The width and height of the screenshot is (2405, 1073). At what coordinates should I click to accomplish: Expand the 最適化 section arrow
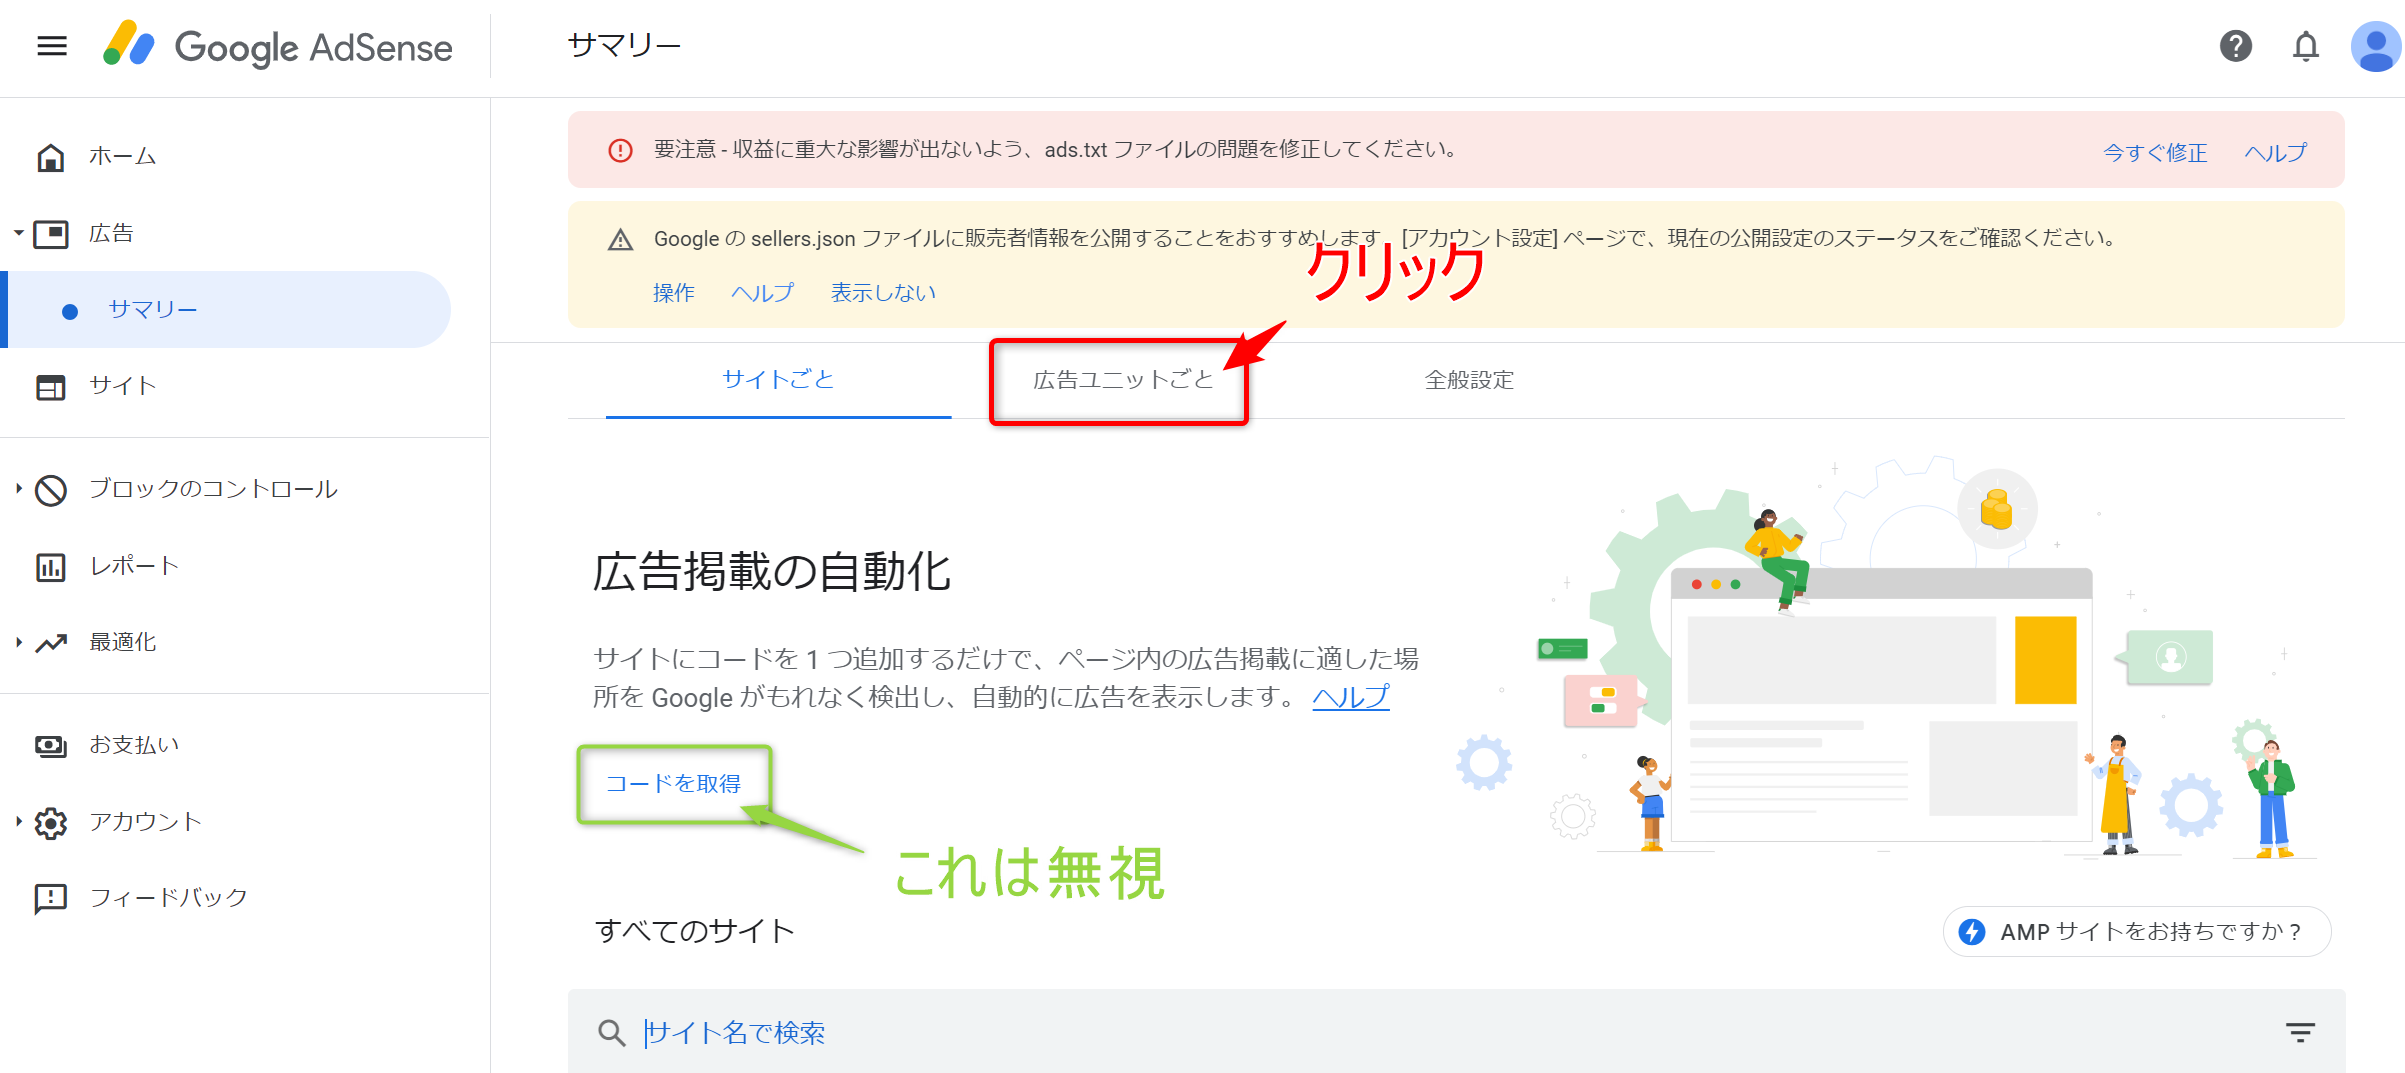click(19, 642)
